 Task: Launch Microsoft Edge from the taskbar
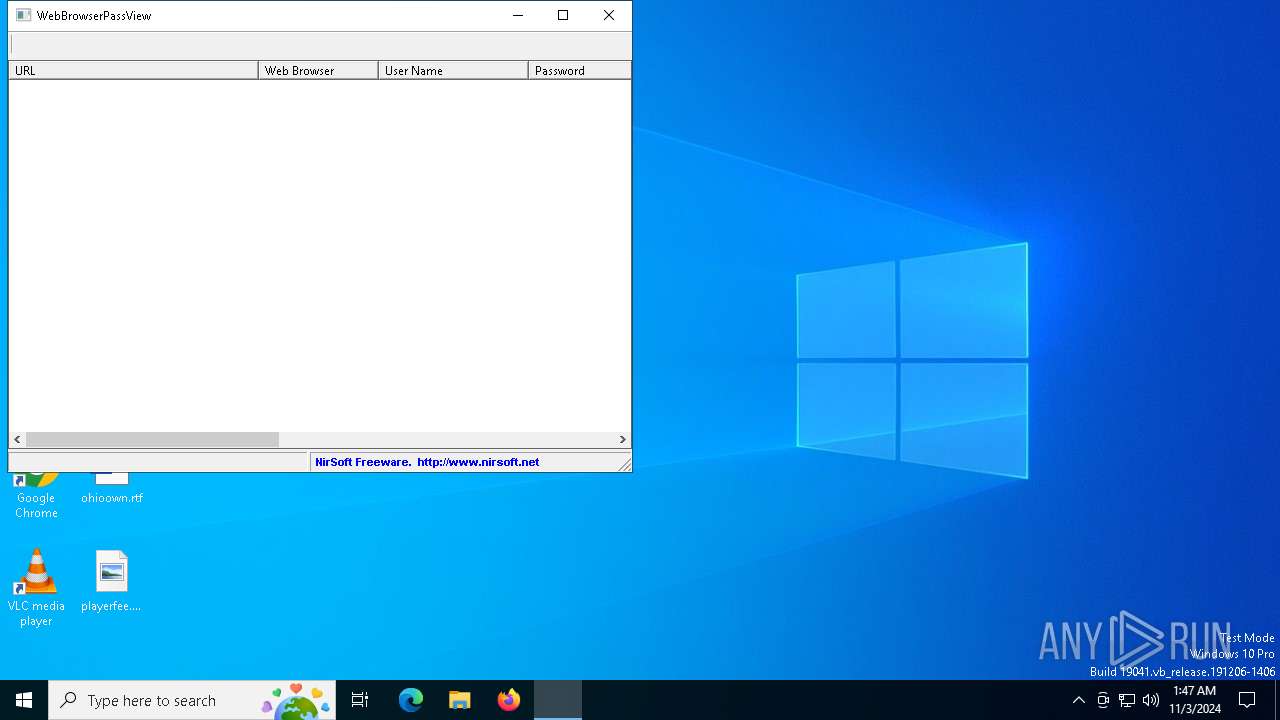[x=411, y=700]
